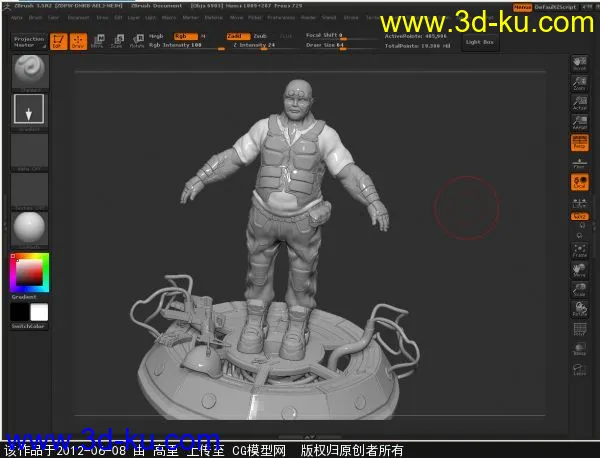The height and width of the screenshot is (458, 600).
Task: Select the Rotate transform tool in top shelf
Action: point(137,41)
